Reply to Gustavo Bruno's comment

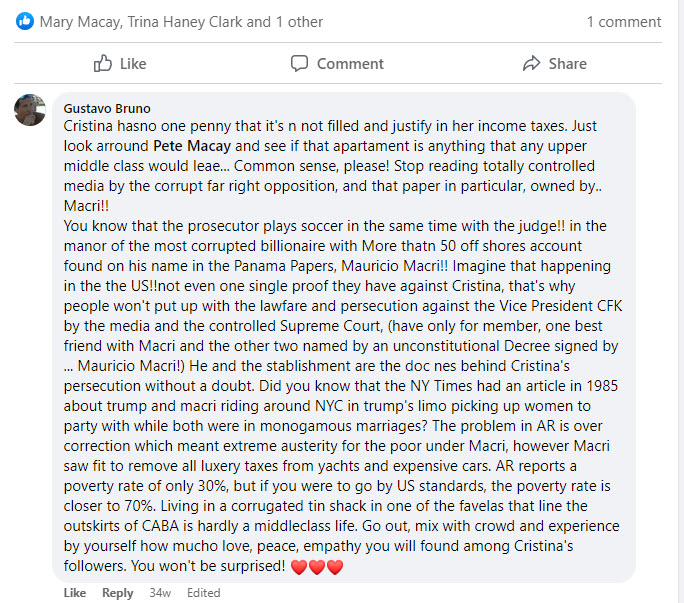pos(117,593)
